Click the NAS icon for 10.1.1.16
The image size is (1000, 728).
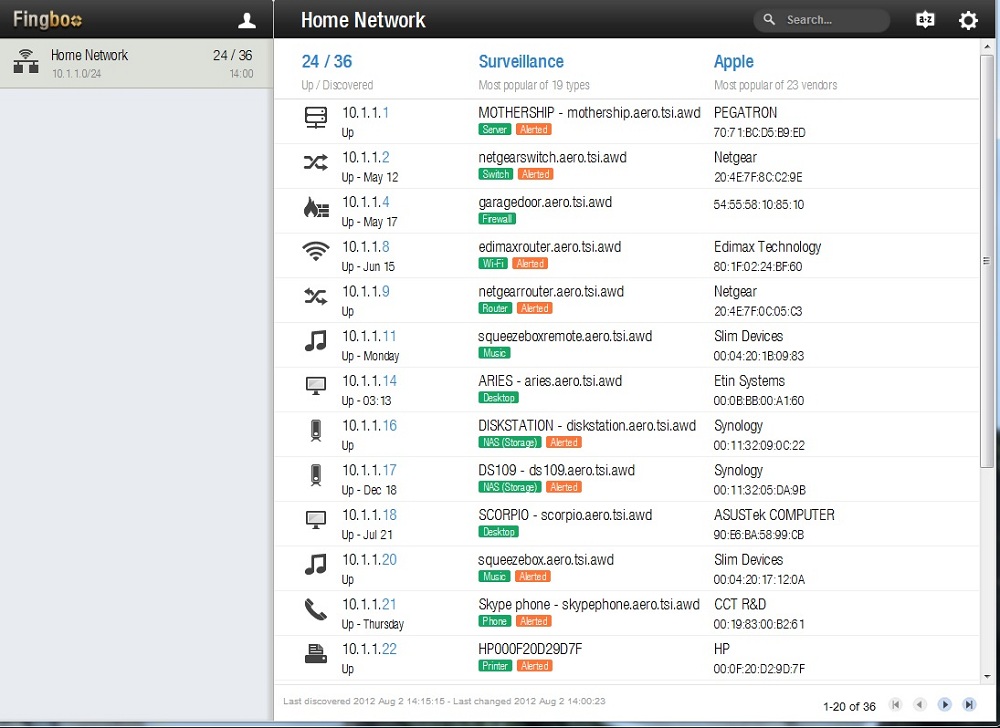pyautogui.click(x=316, y=430)
